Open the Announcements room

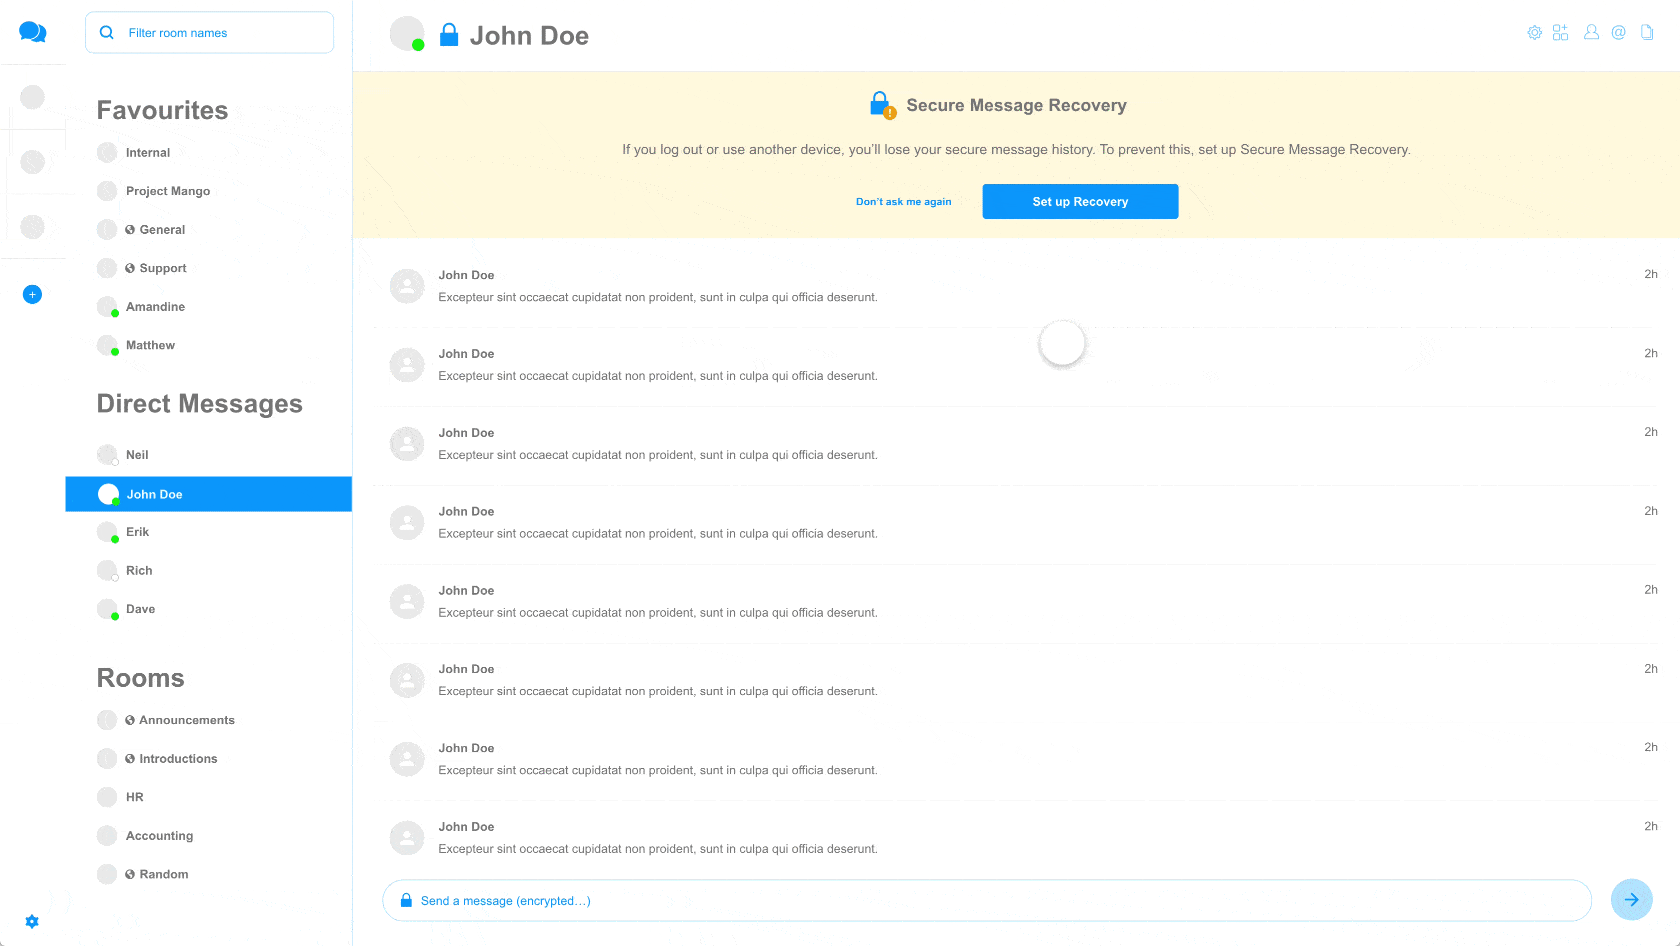(186, 720)
